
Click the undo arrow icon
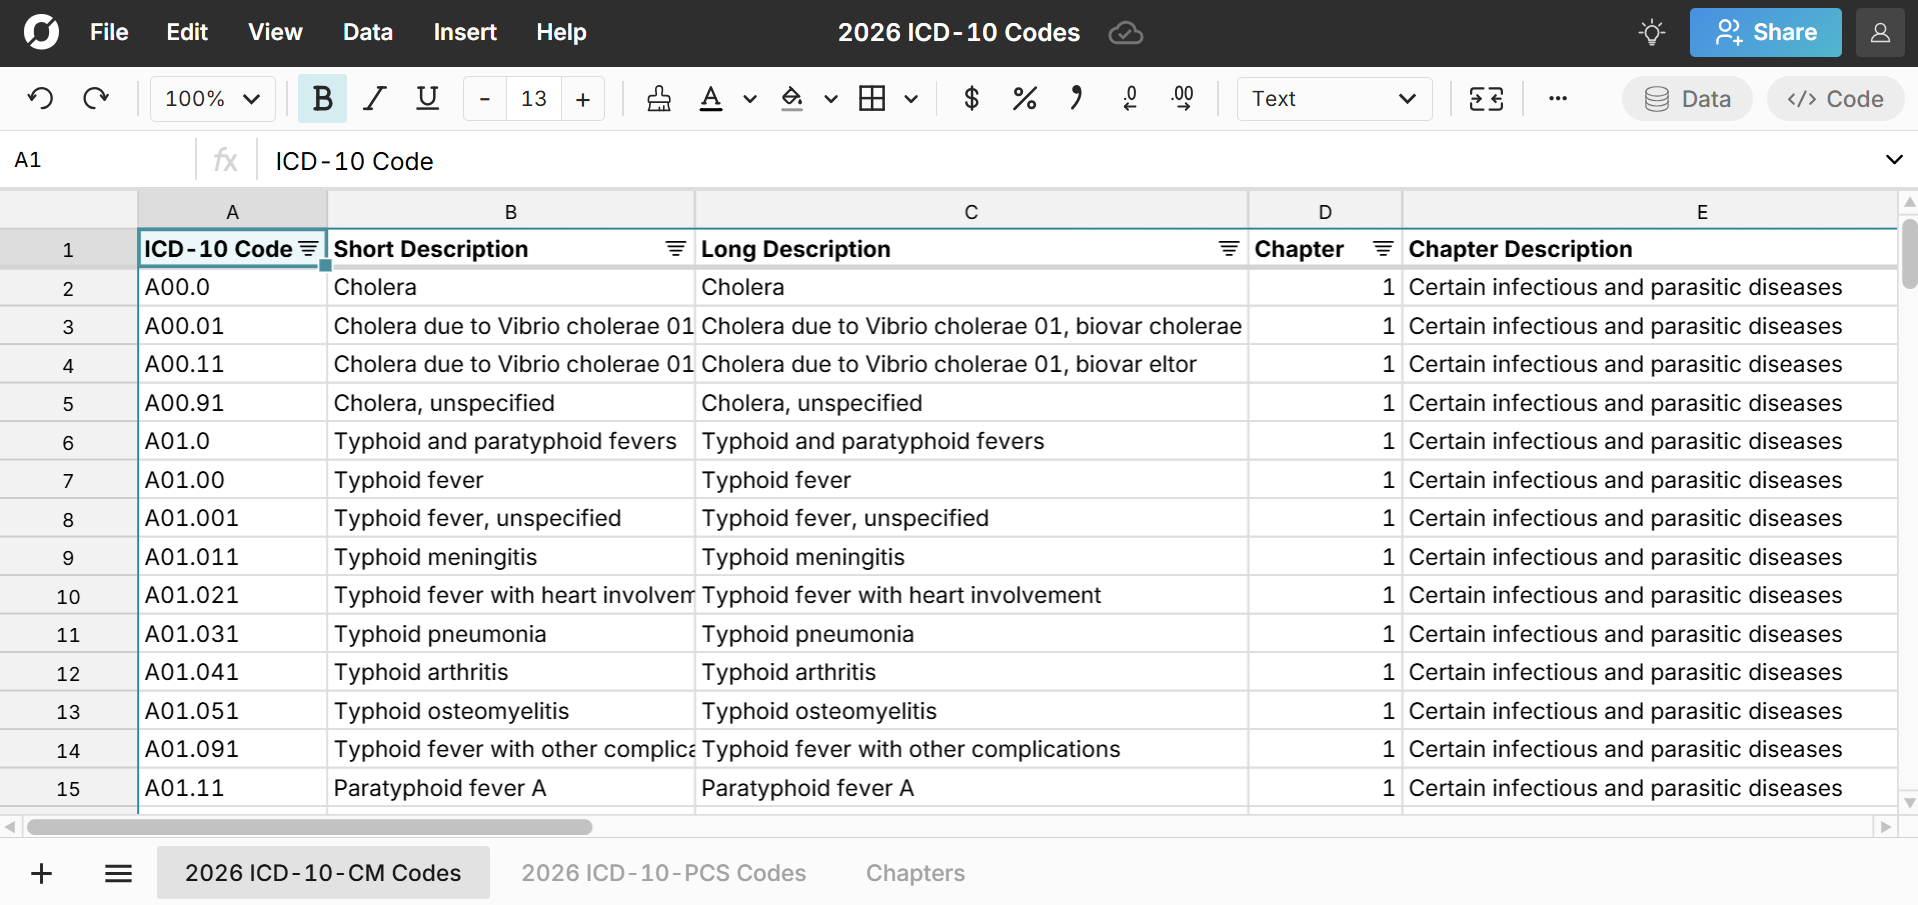(x=40, y=98)
